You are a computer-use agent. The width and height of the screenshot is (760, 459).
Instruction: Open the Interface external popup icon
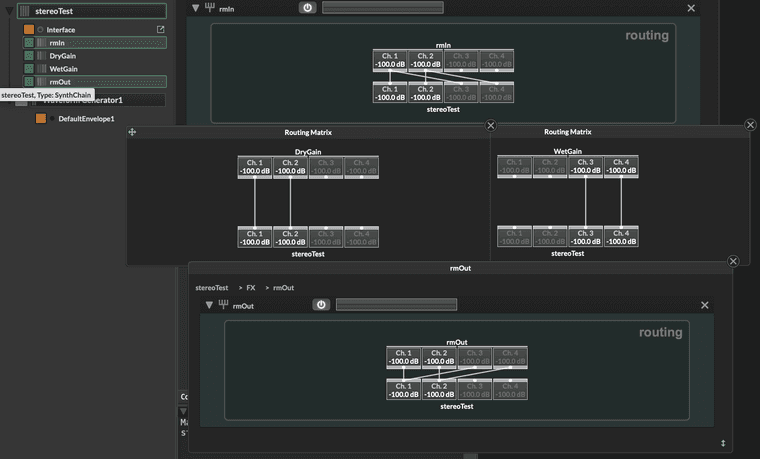click(x=160, y=30)
